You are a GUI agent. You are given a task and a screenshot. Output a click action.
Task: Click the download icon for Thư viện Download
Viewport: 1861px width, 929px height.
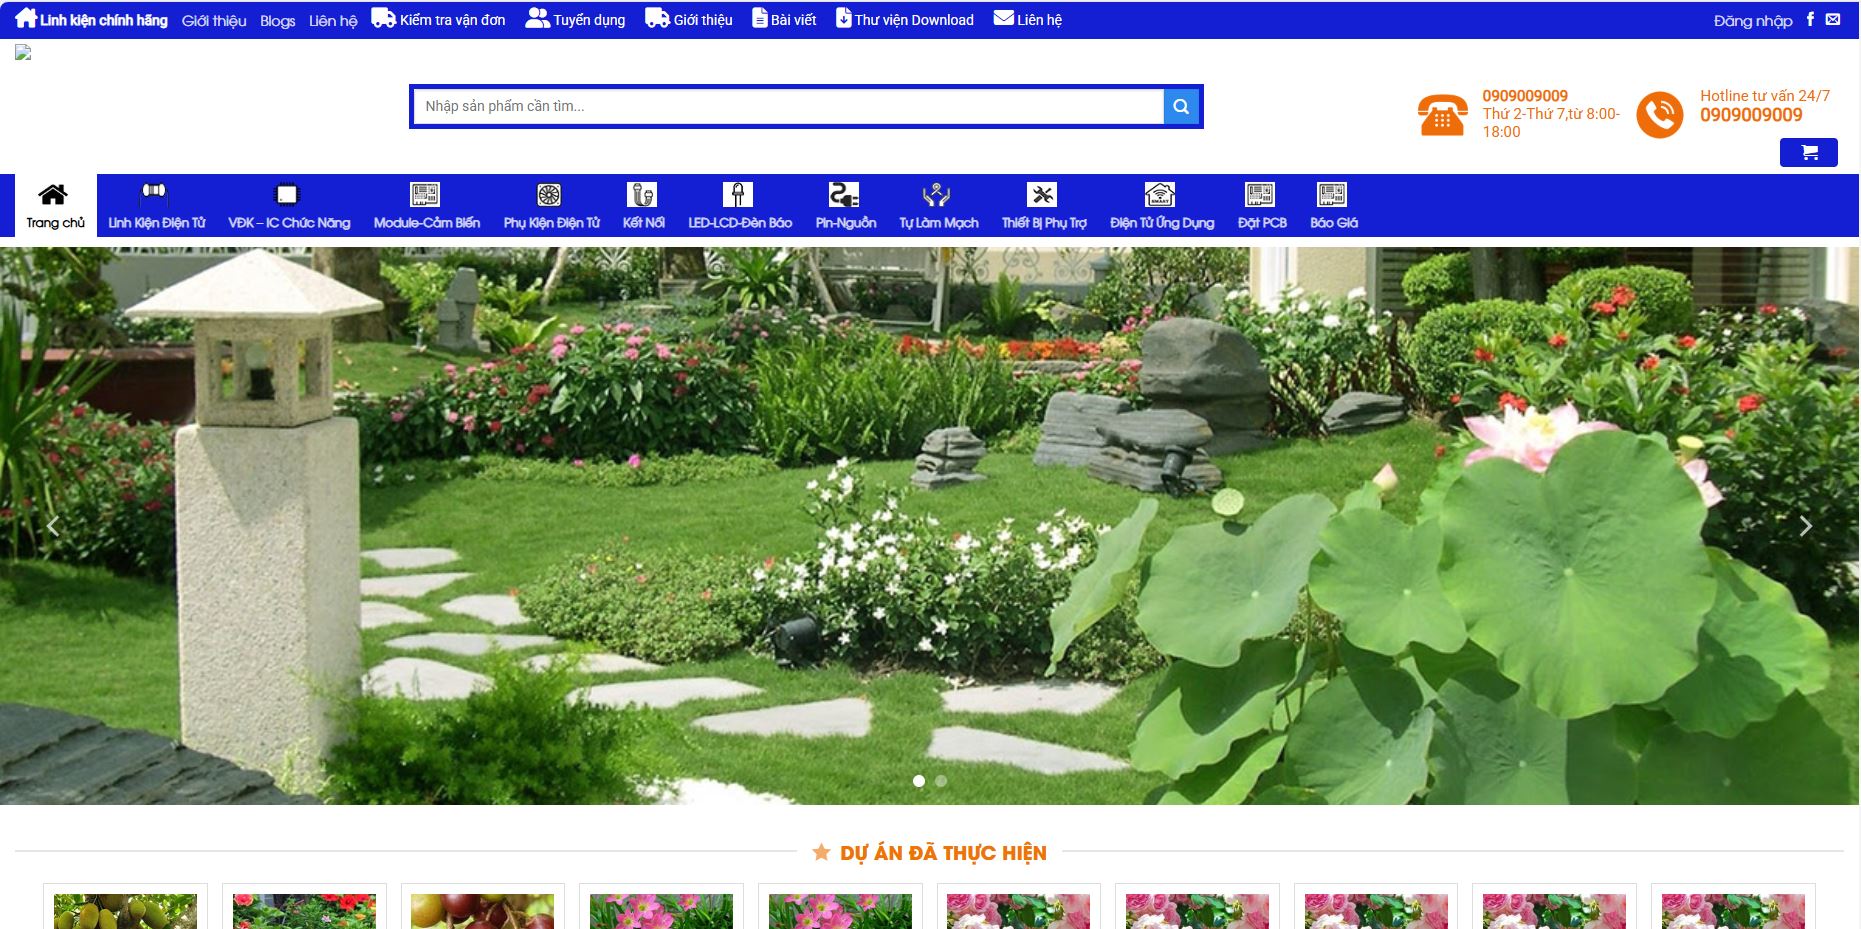(x=844, y=18)
